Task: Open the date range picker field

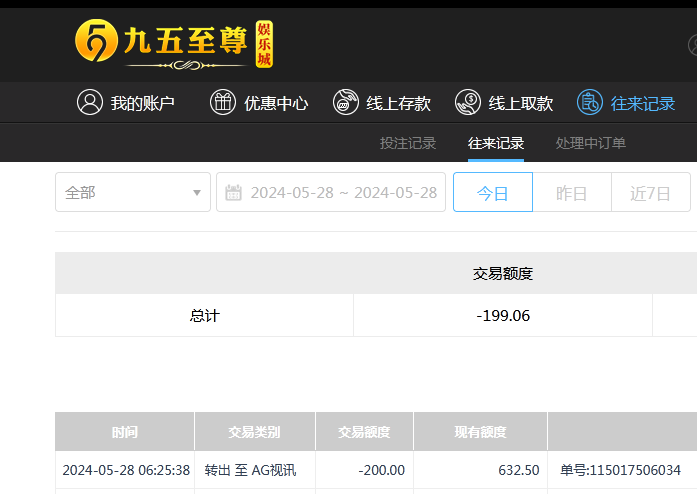Action: tap(331, 192)
